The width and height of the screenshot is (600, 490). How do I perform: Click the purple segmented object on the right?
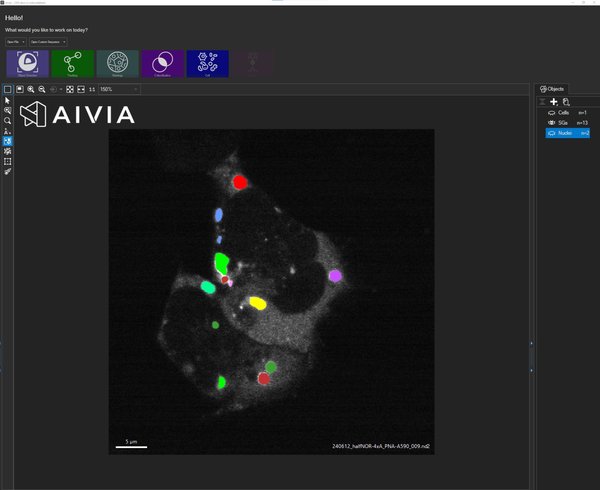(335, 276)
